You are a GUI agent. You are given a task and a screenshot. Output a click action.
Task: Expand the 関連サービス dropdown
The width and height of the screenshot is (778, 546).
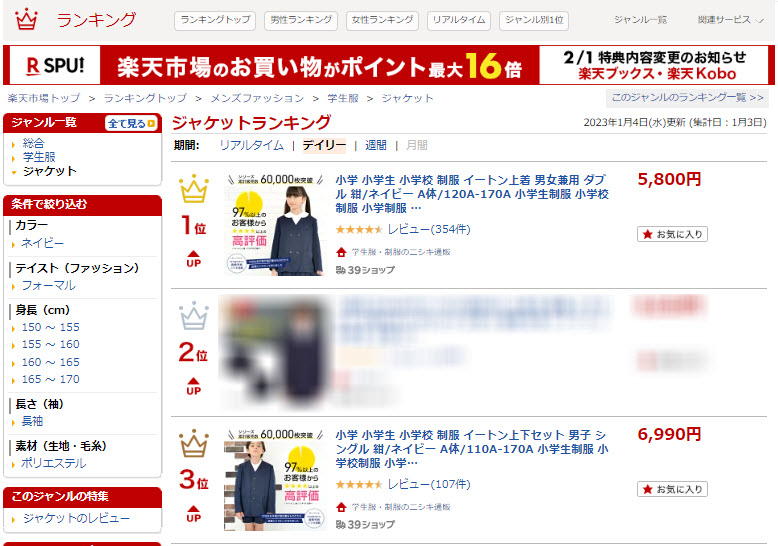point(730,20)
